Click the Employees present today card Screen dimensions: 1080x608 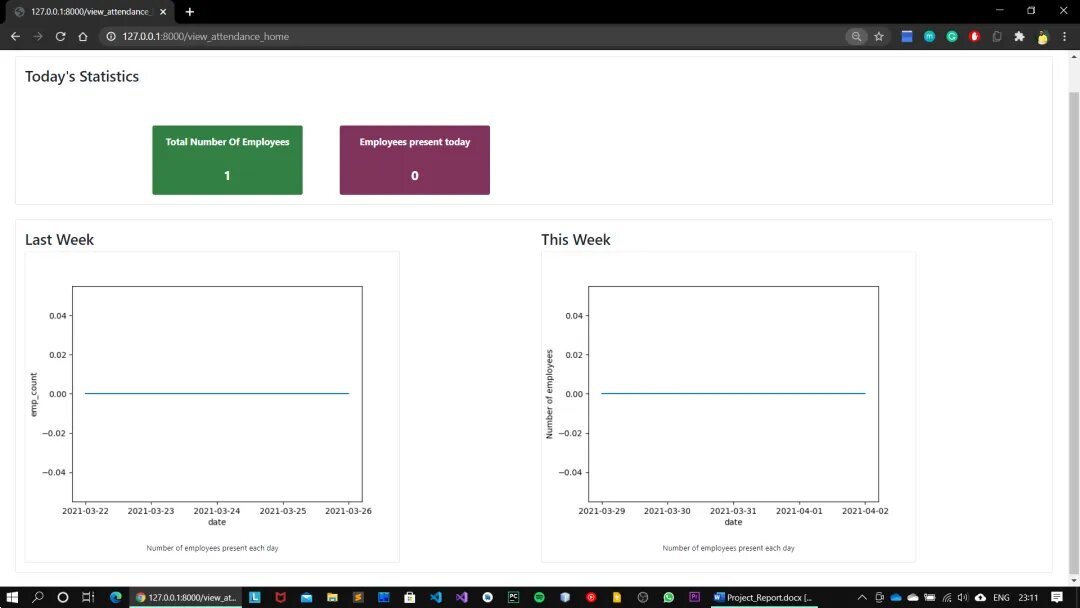[415, 160]
